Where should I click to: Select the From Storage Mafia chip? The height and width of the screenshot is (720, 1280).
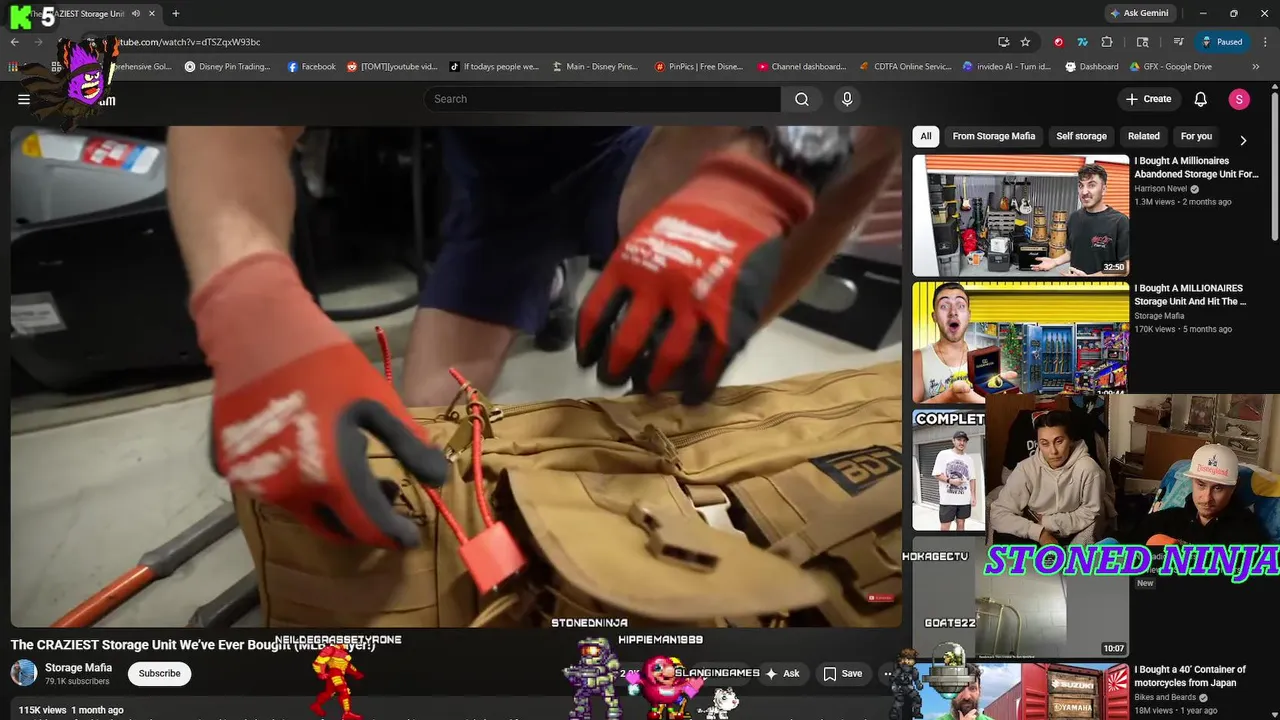coord(994,136)
